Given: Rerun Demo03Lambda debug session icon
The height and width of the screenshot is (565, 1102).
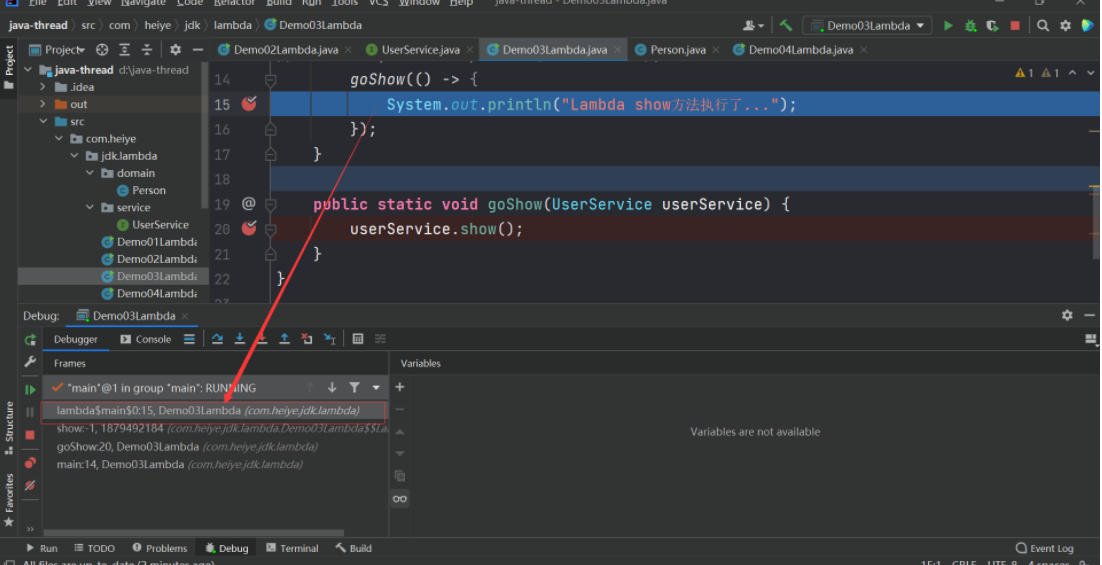Looking at the screenshot, I should tap(30, 340).
